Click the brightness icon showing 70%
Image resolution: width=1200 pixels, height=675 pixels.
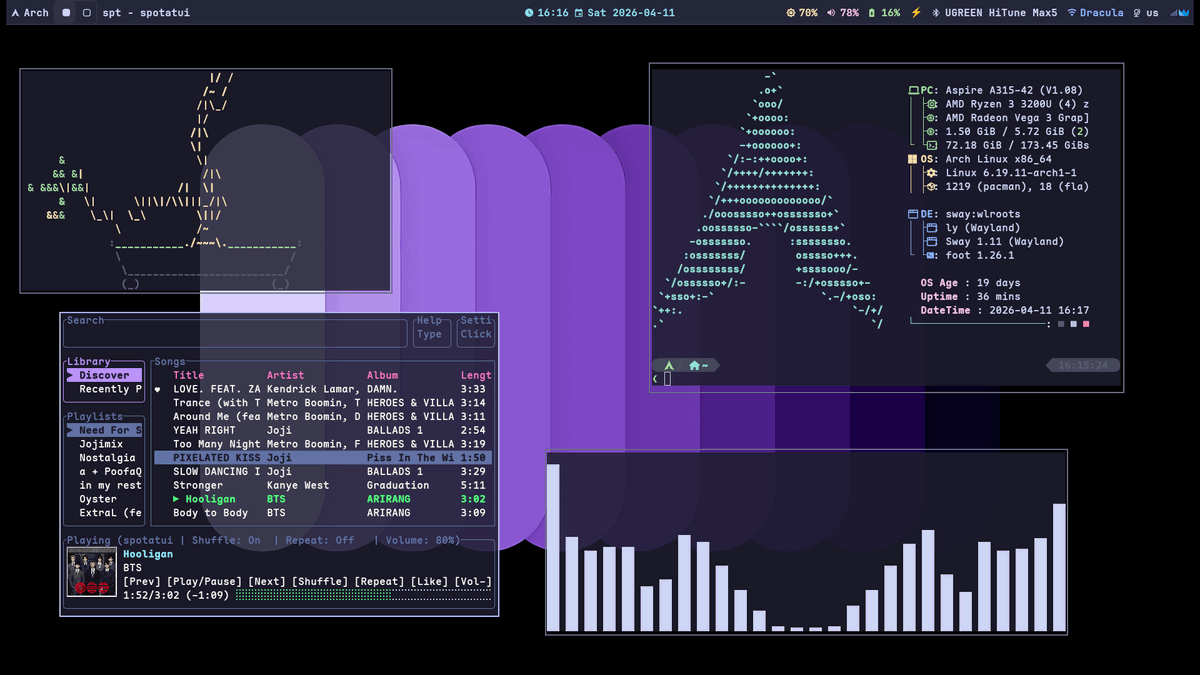tap(791, 13)
